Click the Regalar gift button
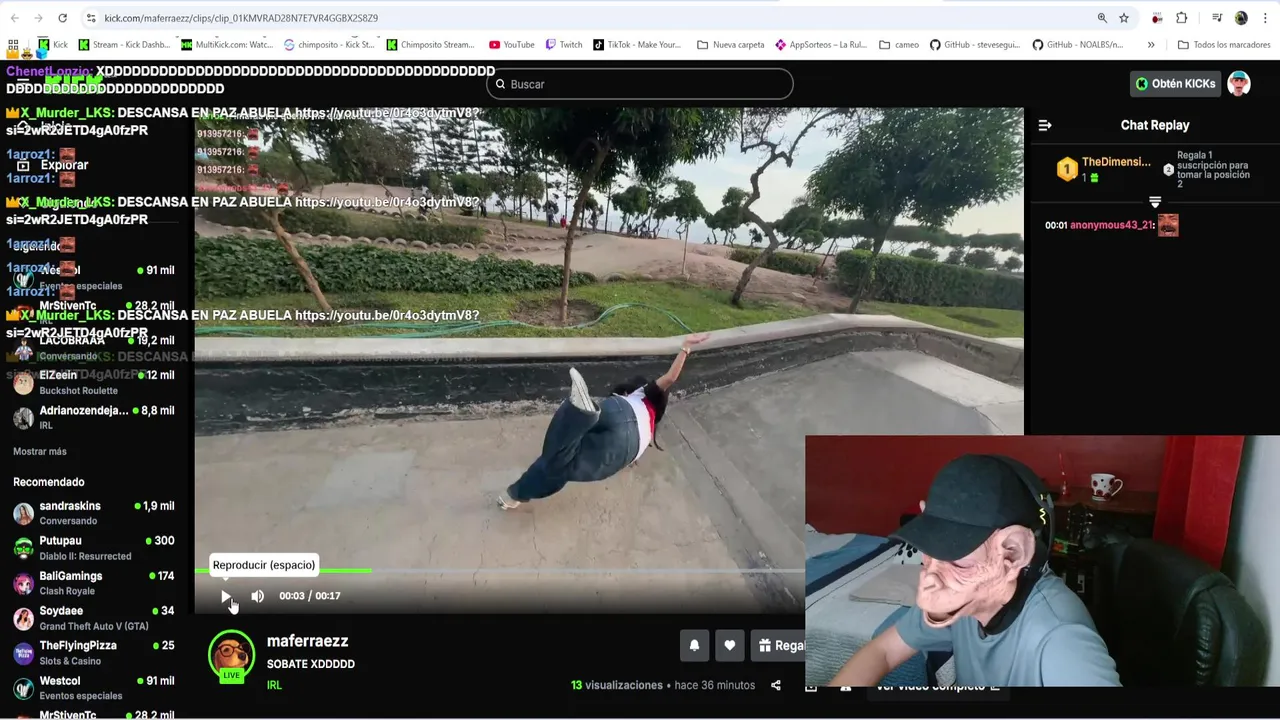 tap(778, 646)
